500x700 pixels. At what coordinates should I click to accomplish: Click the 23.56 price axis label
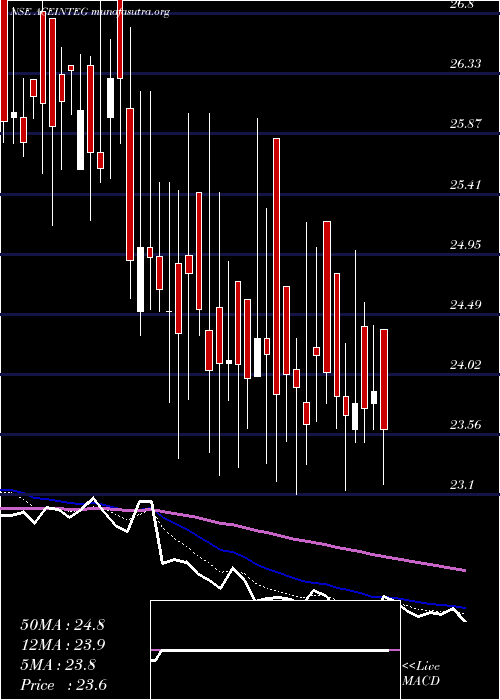(466, 425)
